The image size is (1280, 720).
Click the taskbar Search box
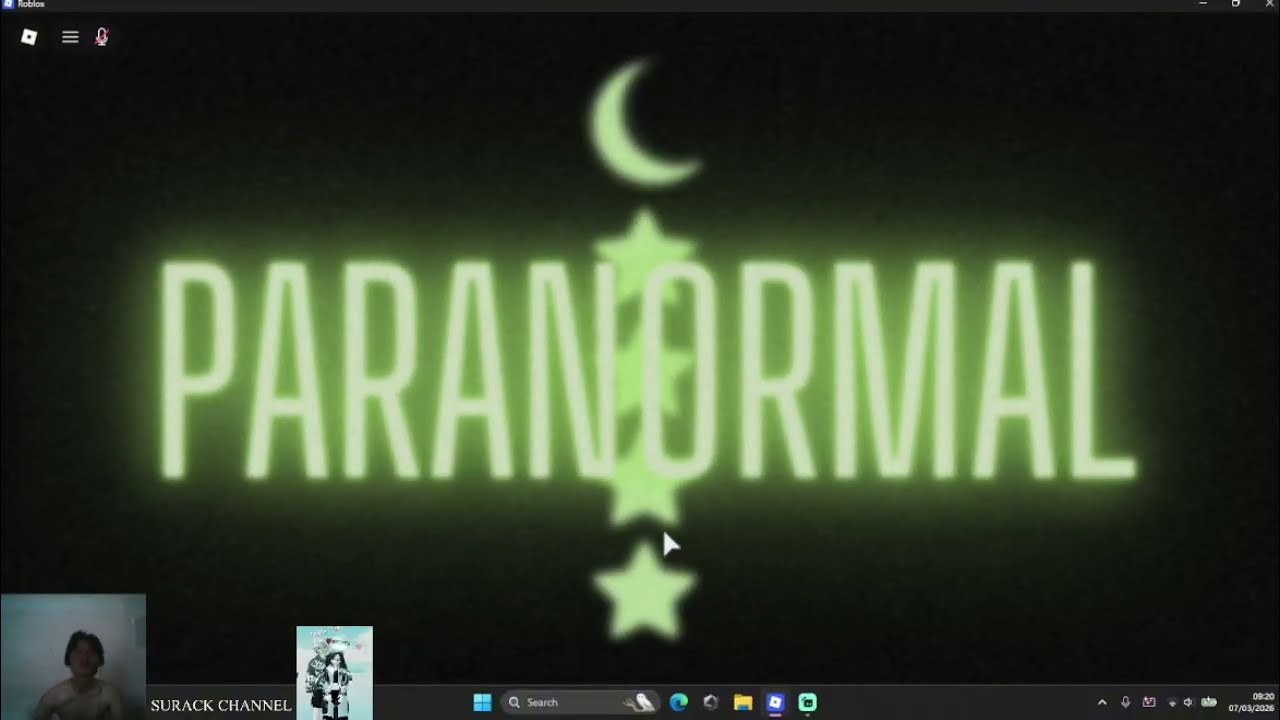tap(580, 702)
